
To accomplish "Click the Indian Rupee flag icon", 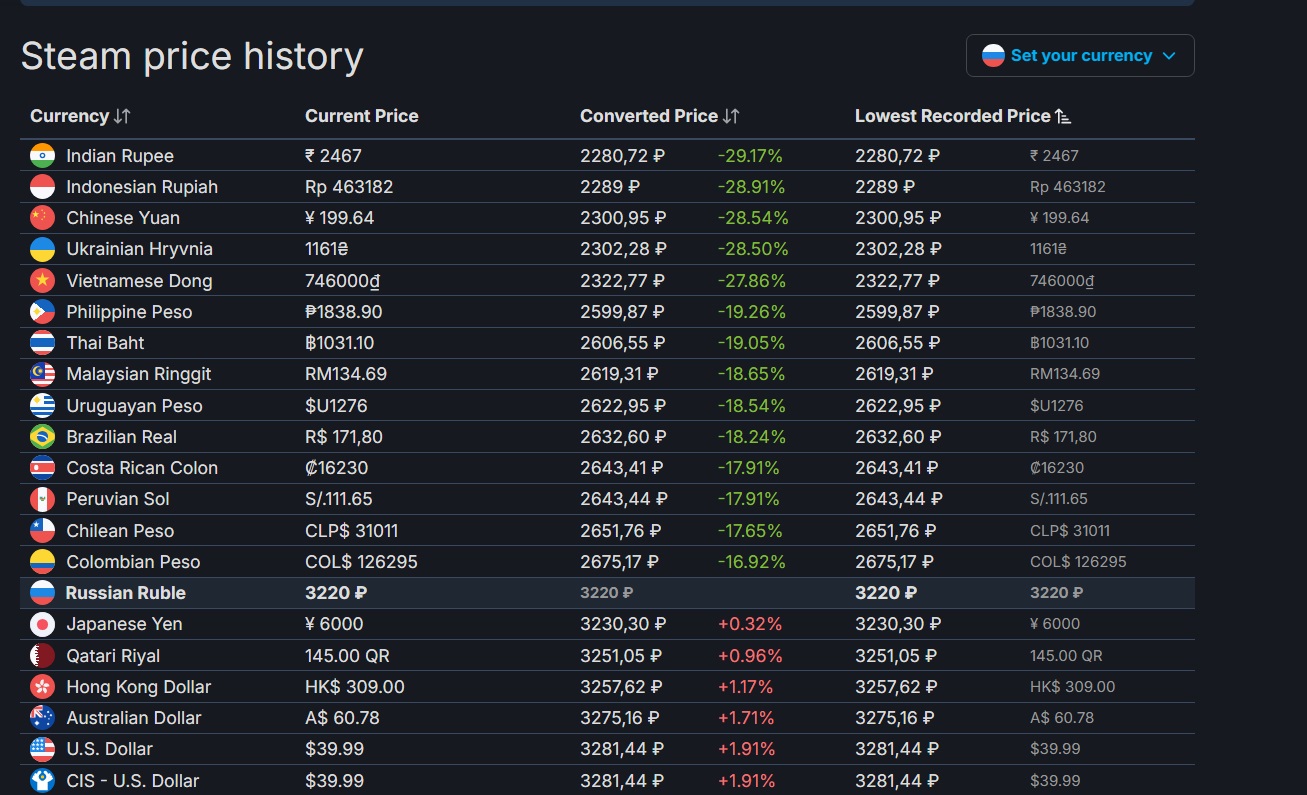I will click(x=42, y=156).
